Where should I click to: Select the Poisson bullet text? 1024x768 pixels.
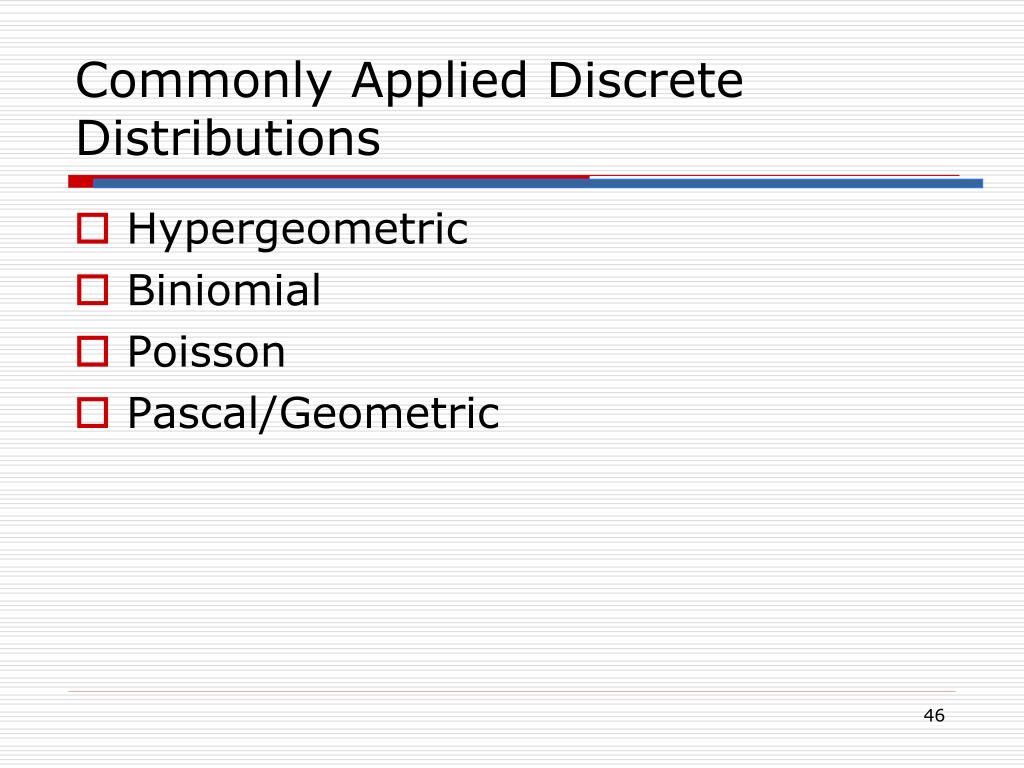tap(206, 352)
